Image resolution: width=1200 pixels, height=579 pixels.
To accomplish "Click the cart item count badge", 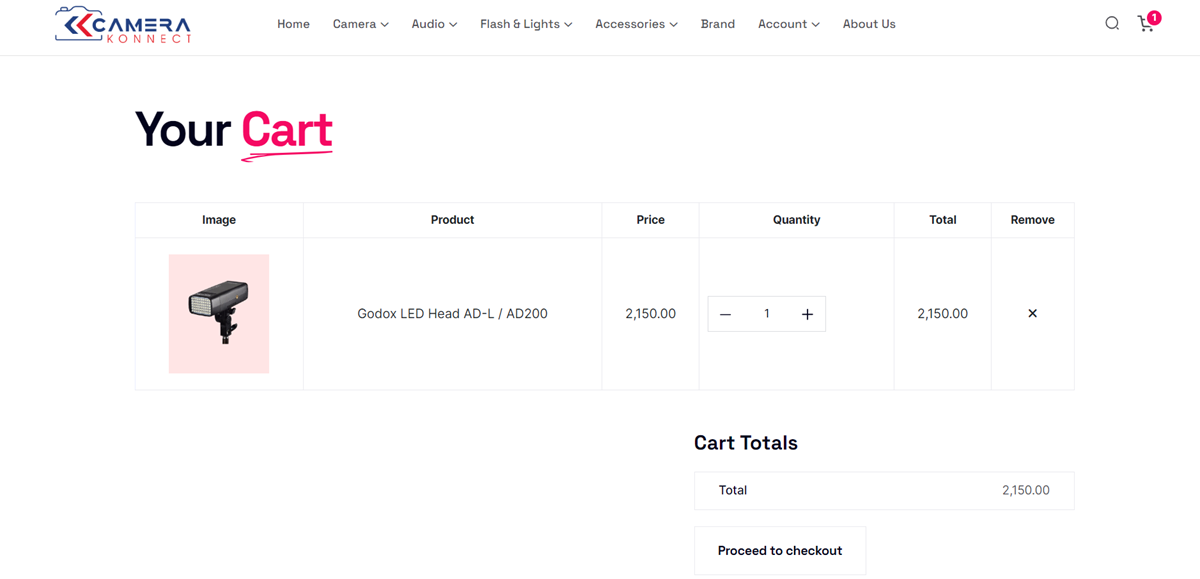I will (1154, 17).
